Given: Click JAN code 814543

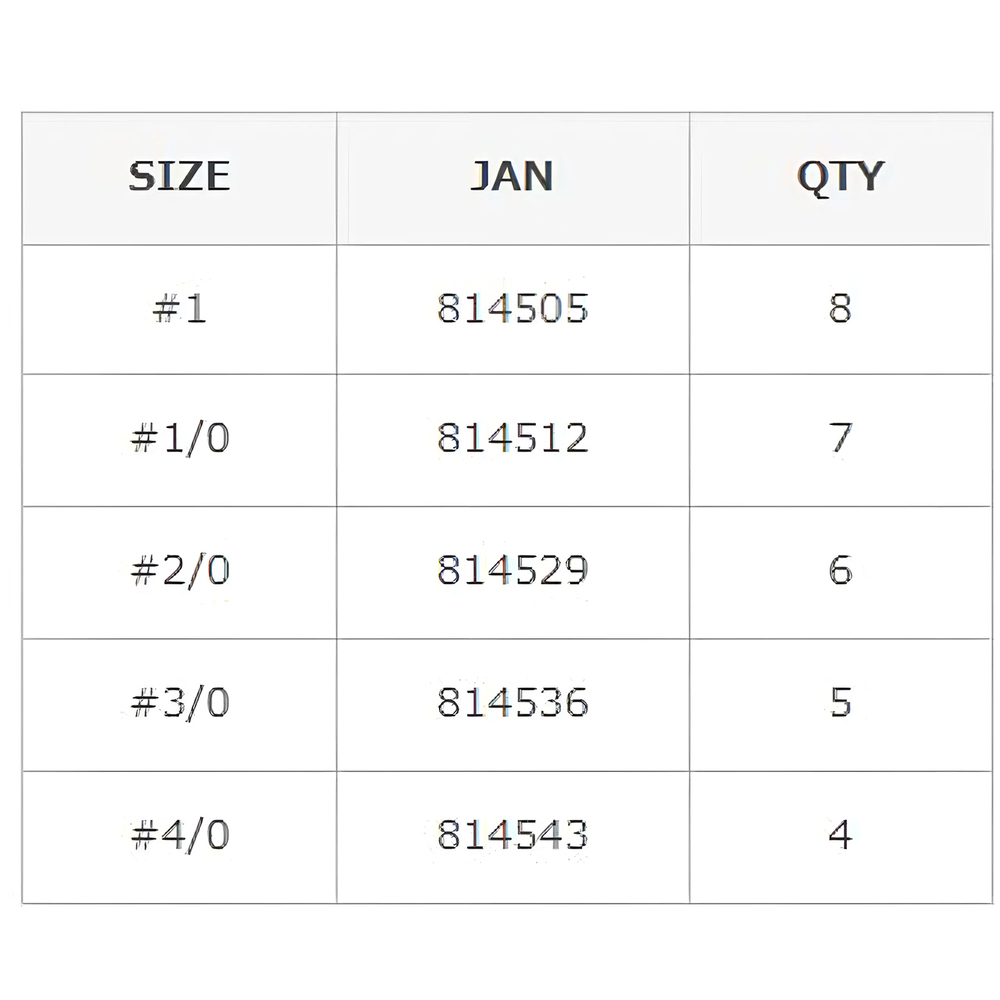Looking at the screenshot, I should pyautogui.click(x=512, y=835).
